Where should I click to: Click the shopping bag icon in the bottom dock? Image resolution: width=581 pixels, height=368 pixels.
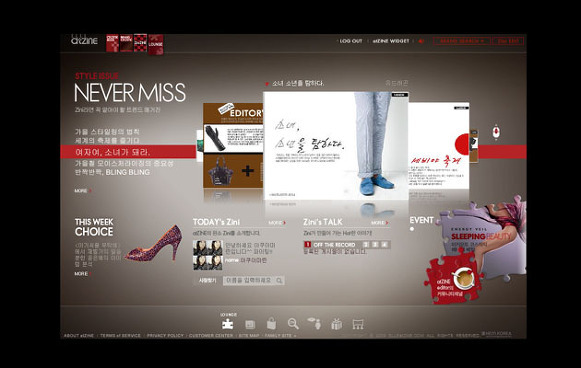tap(272, 324)
